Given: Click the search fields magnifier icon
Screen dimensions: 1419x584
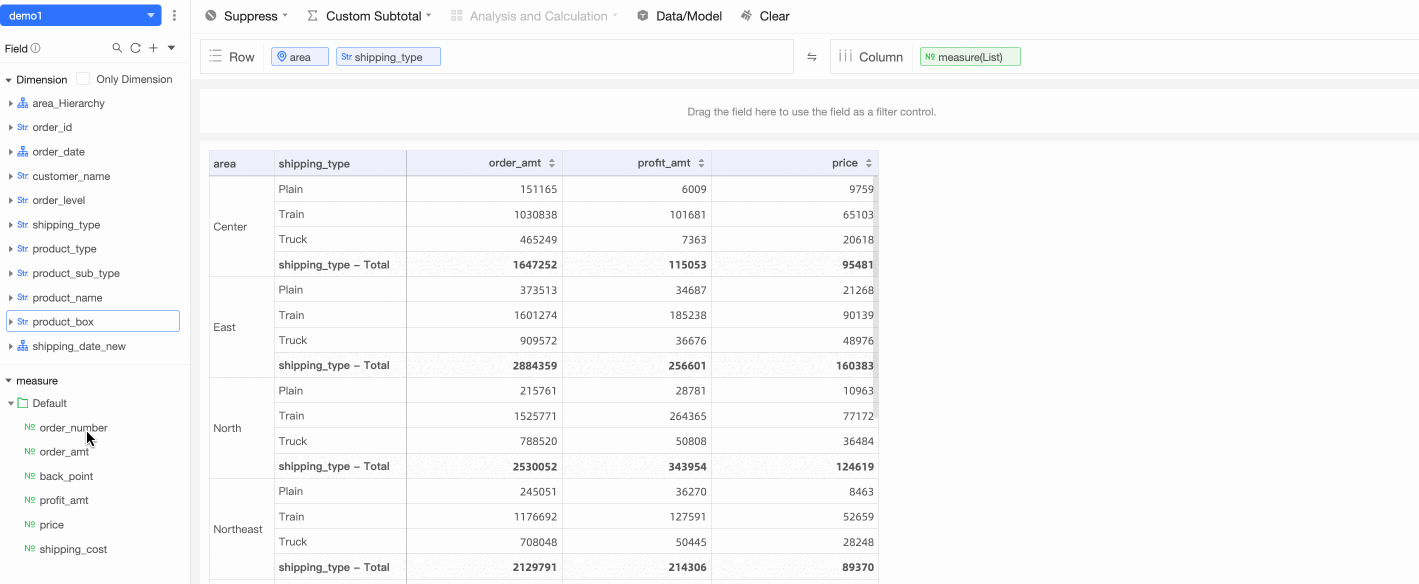Looking at the screenshot, I should (x=117, y=48).
